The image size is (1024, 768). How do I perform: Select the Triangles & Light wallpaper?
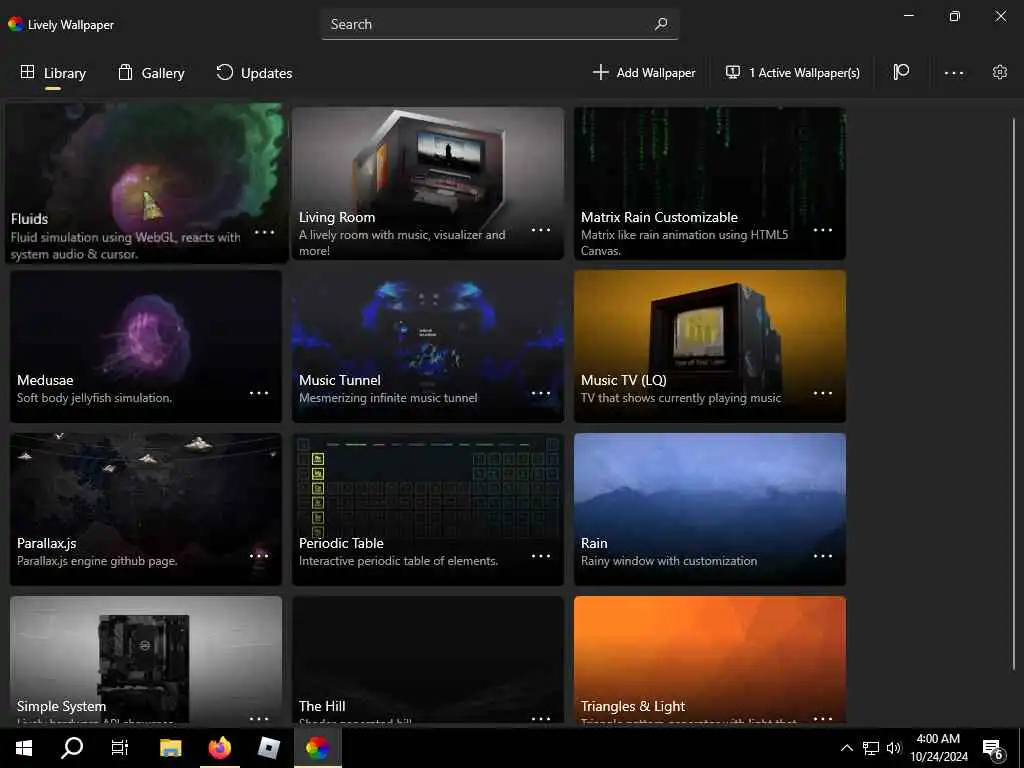(x=710, y=660)
